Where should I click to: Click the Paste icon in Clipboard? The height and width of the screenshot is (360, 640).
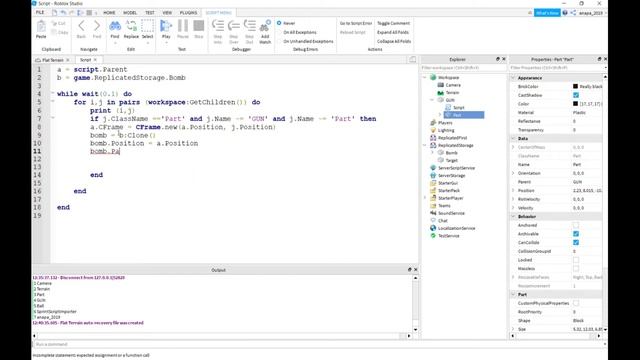[x=41, y=27]
